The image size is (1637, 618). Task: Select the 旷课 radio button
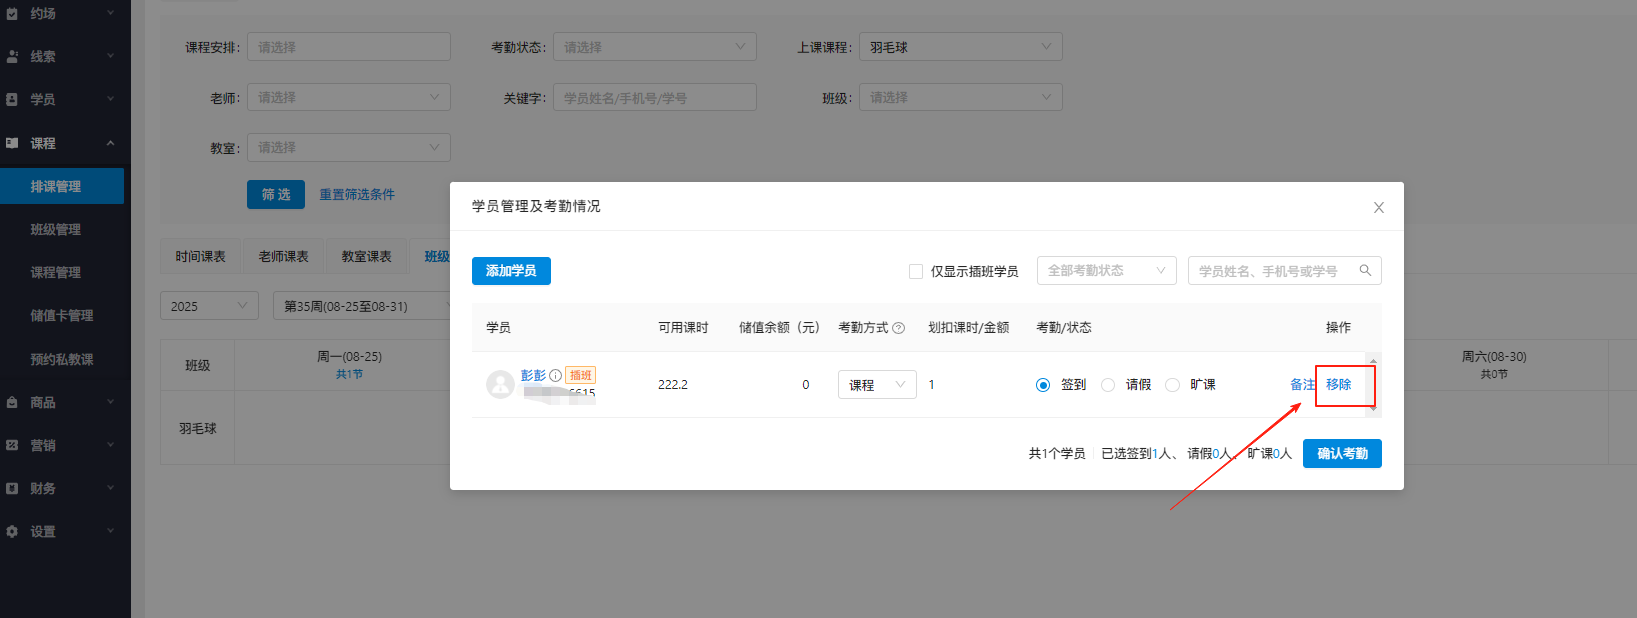[x=1172, y=385]
